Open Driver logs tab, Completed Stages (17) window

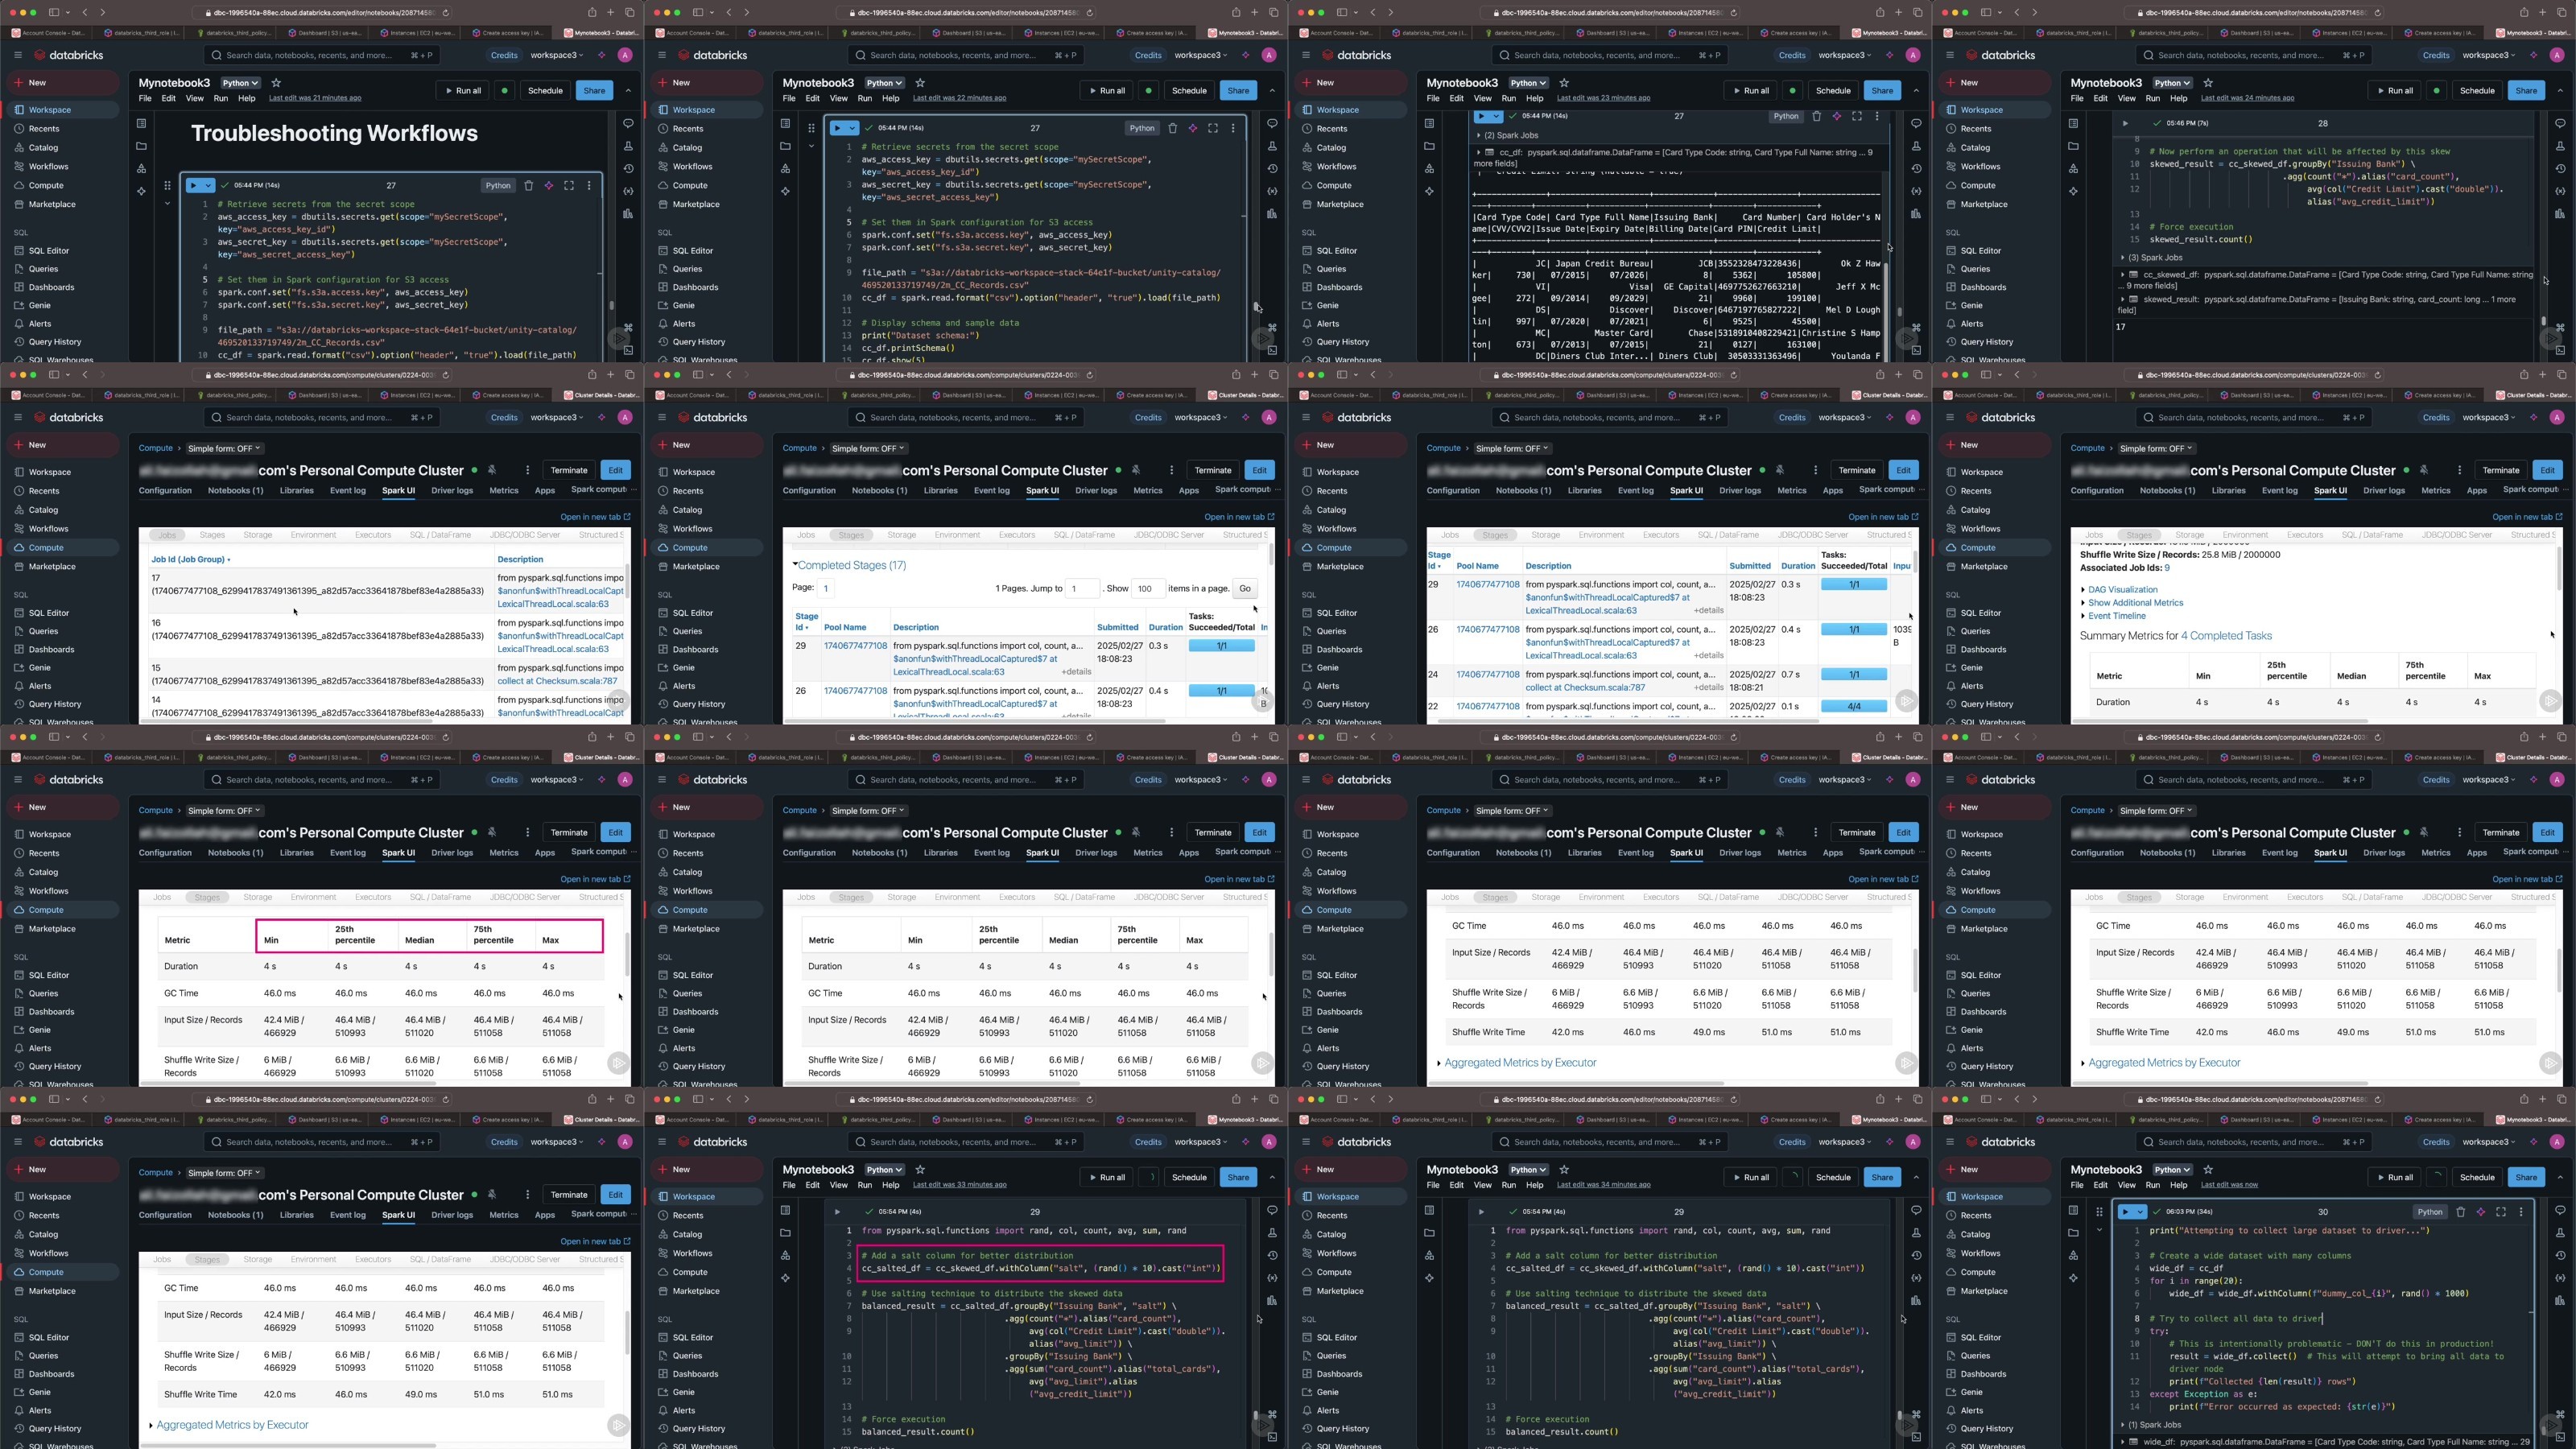(1096, 491)
